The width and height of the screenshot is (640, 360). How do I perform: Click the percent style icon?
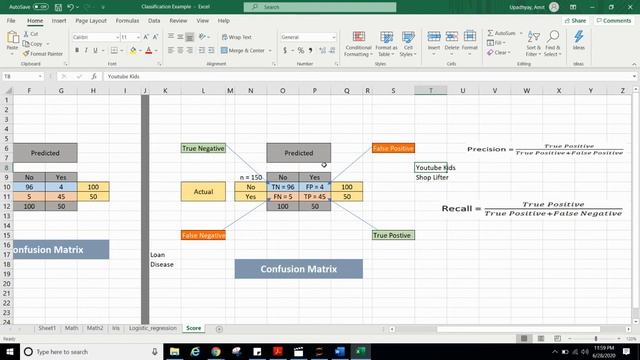pyautogui.click(x=301, y=50)
